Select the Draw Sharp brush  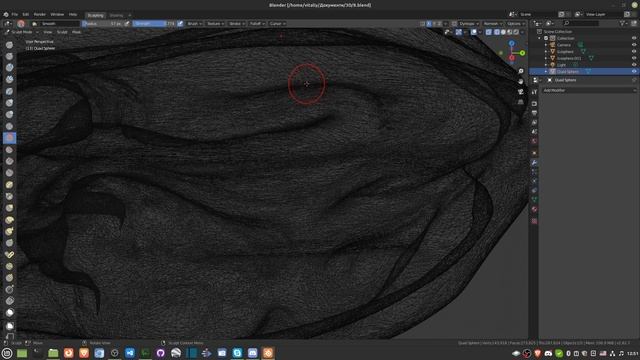[9, 56]
